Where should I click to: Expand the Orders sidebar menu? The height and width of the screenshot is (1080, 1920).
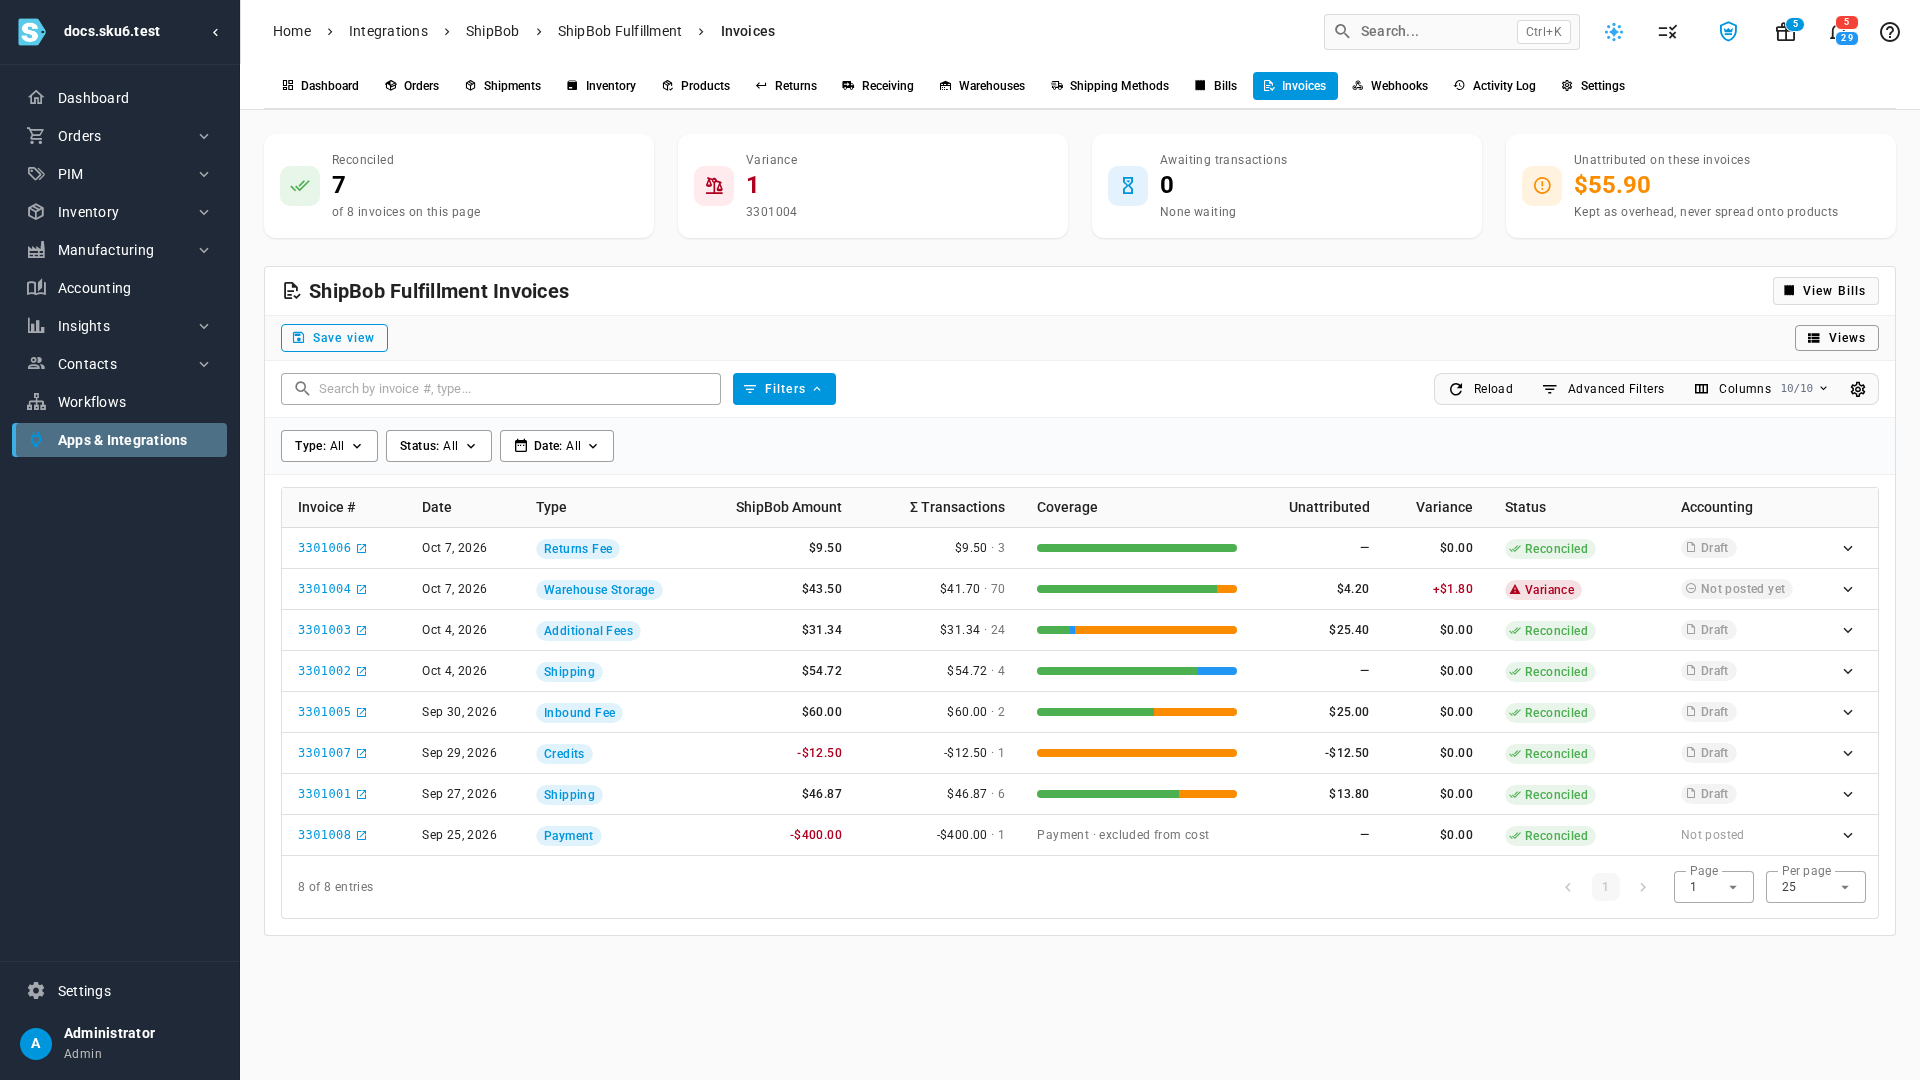[x=119, y=136]
